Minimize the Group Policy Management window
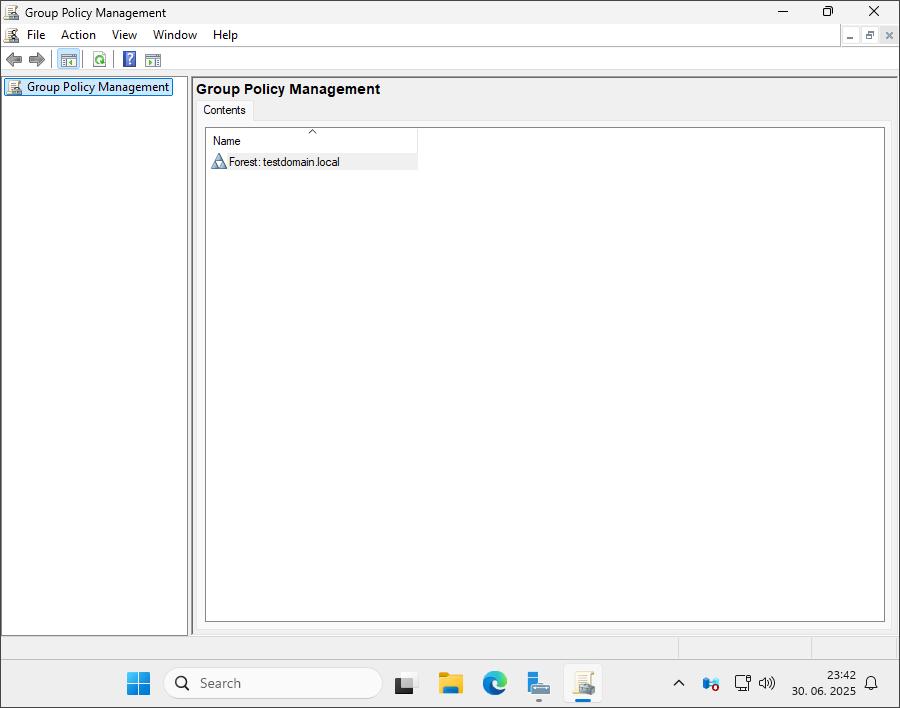This screenshot has height=708, width=900. pyautogui.click(x=783, y=11)
